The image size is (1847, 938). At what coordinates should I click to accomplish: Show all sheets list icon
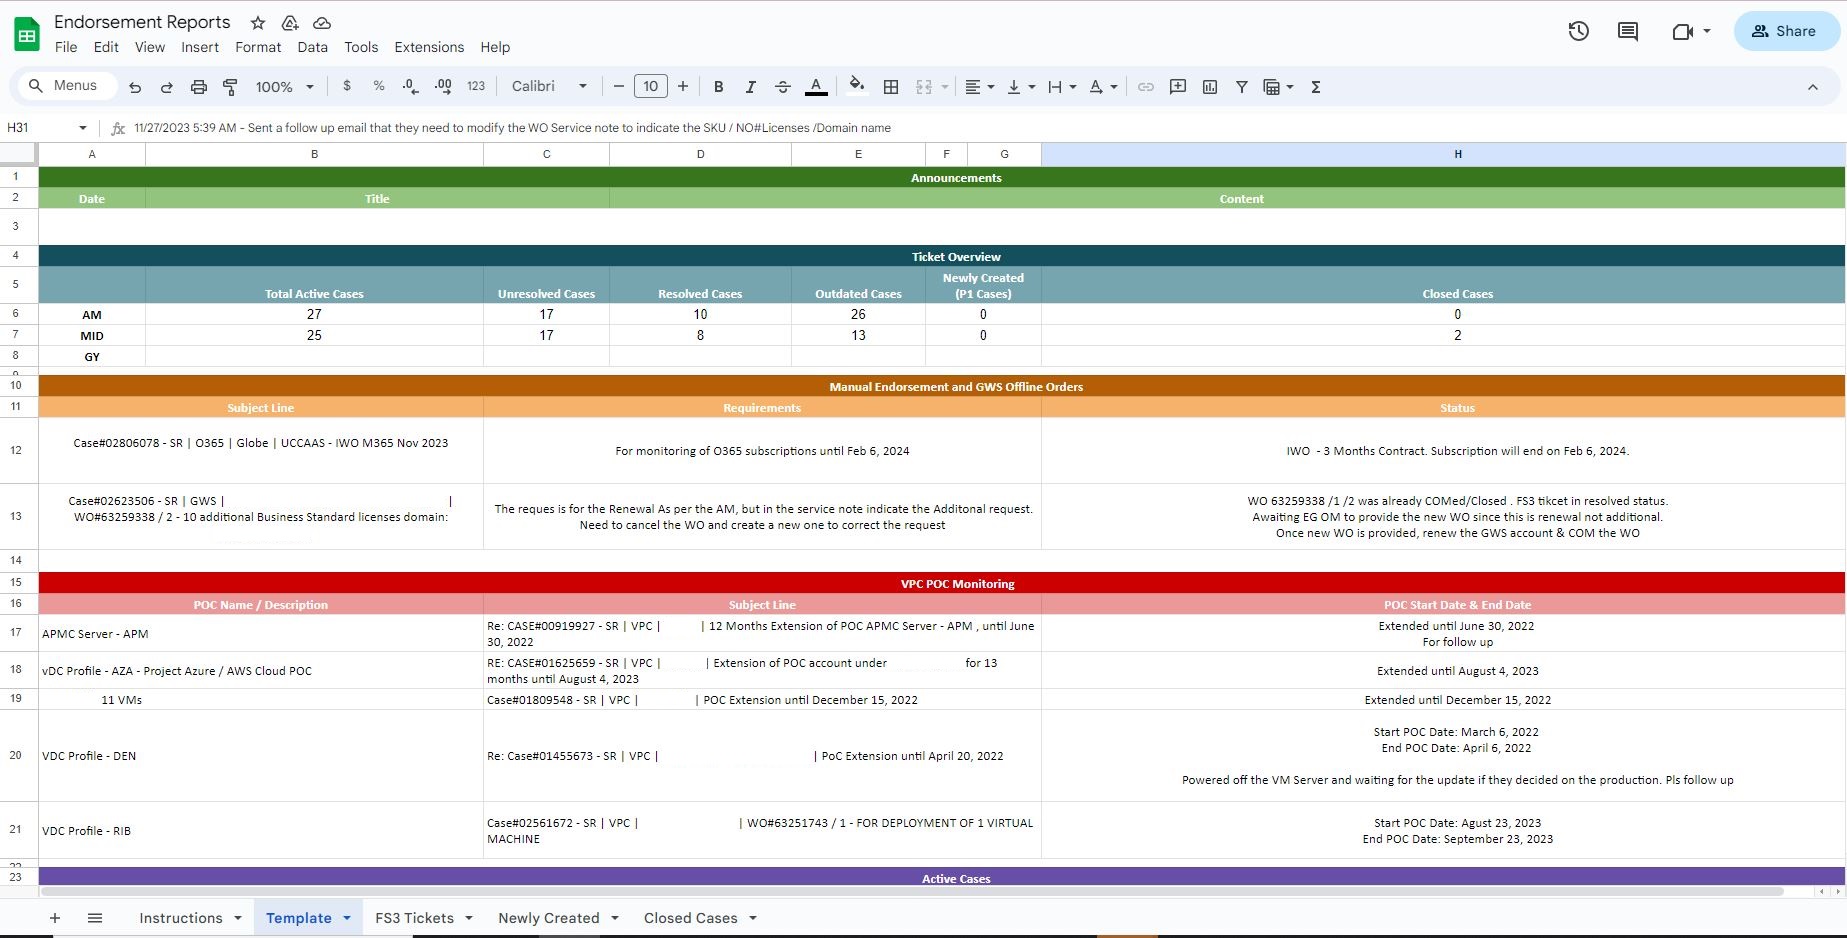[x=95, y=918]
